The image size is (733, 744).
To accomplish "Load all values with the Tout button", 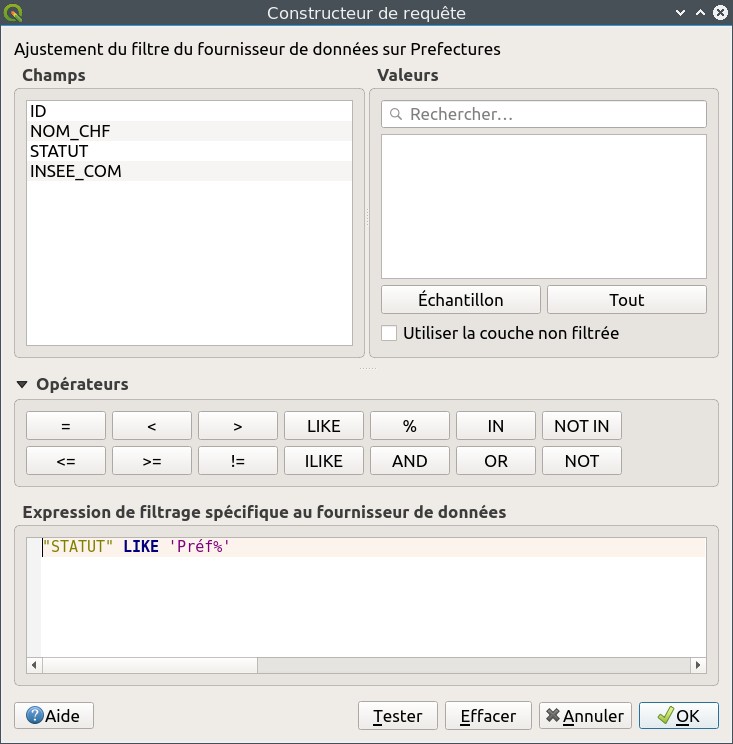I will coord(627,299).
